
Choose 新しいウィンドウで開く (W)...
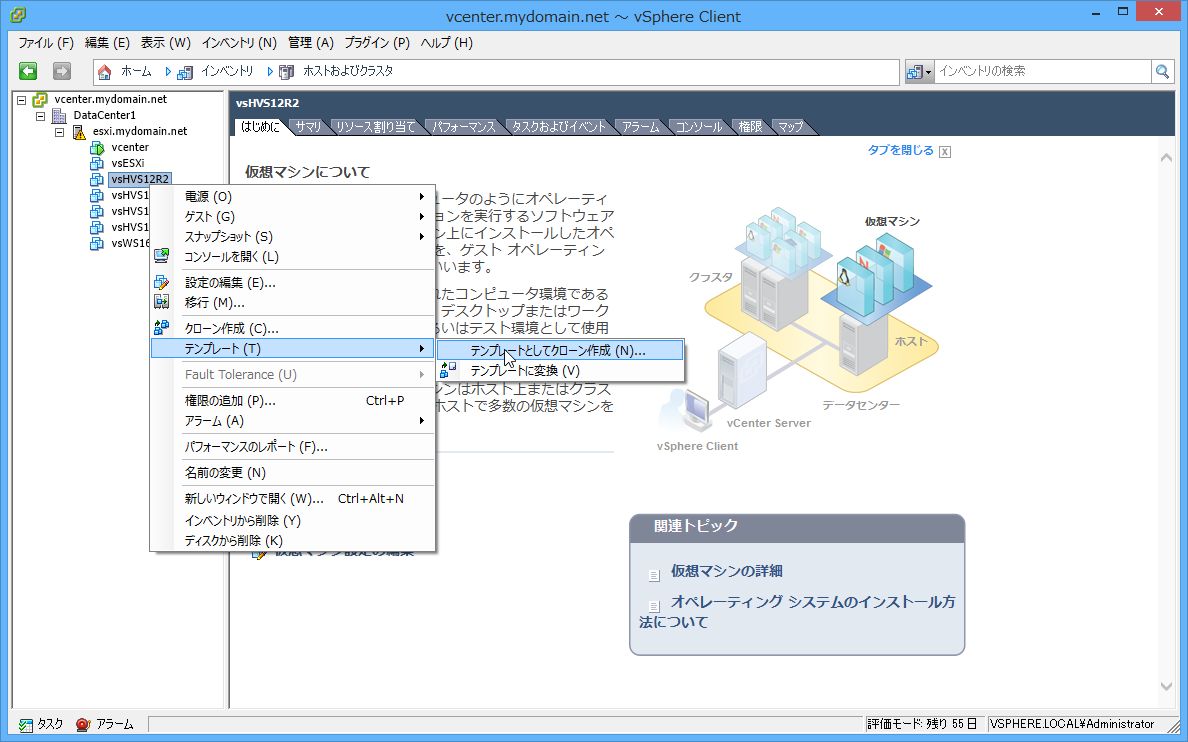292,499
